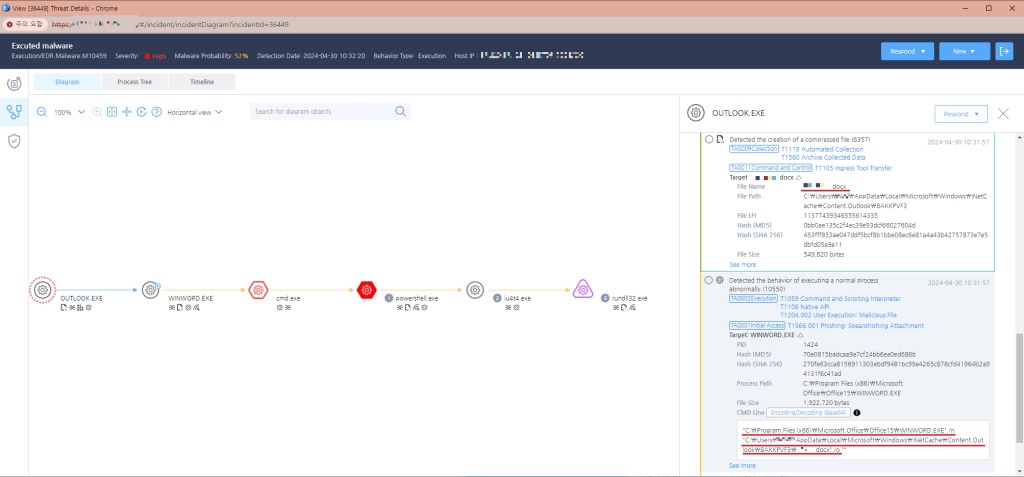
Task: Fit diagram to screen
Action: coord(112,112)
